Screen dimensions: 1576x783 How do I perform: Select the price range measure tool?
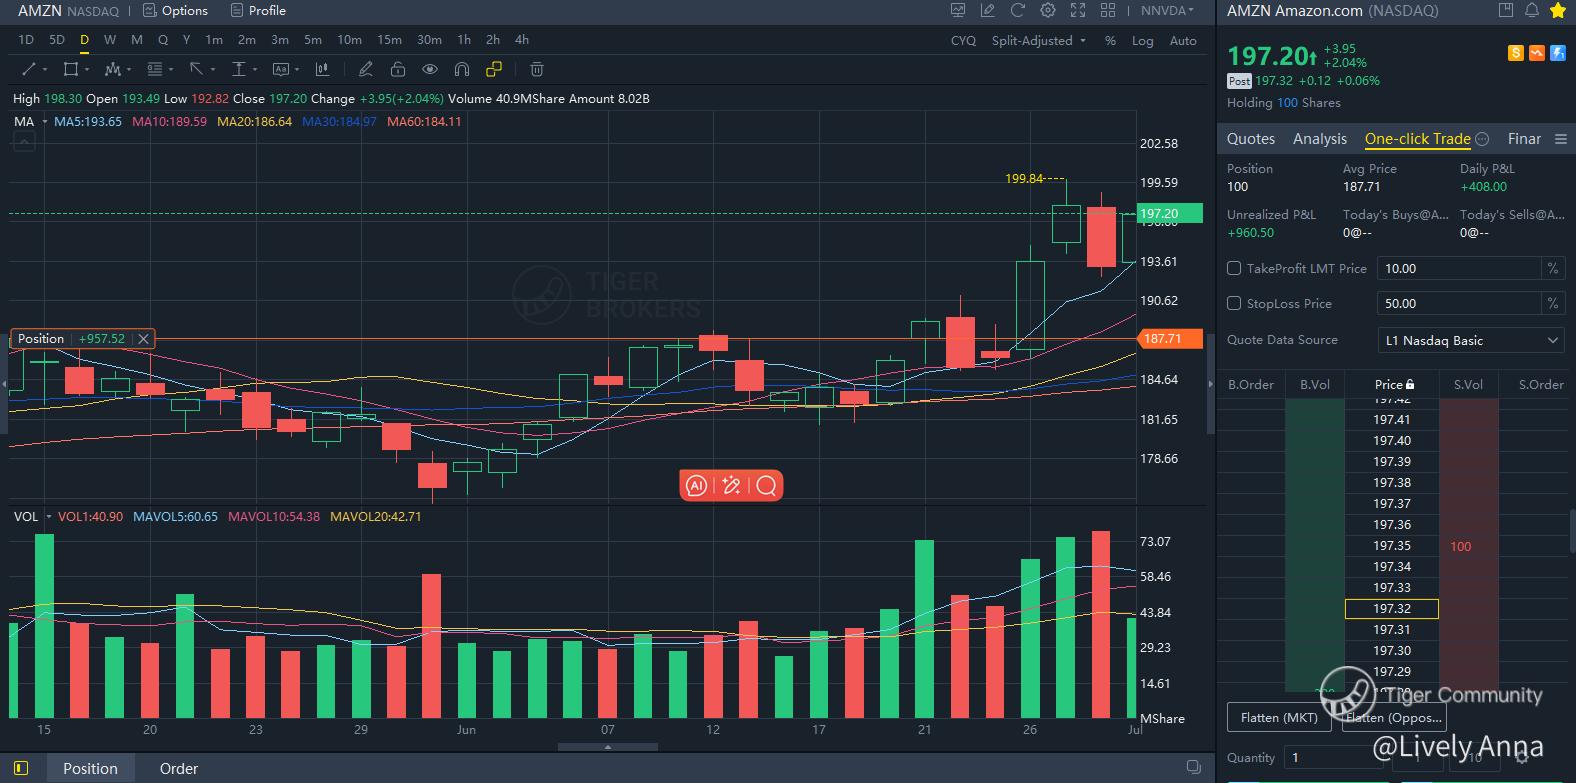pyautogui.click(x=239, y=69)
